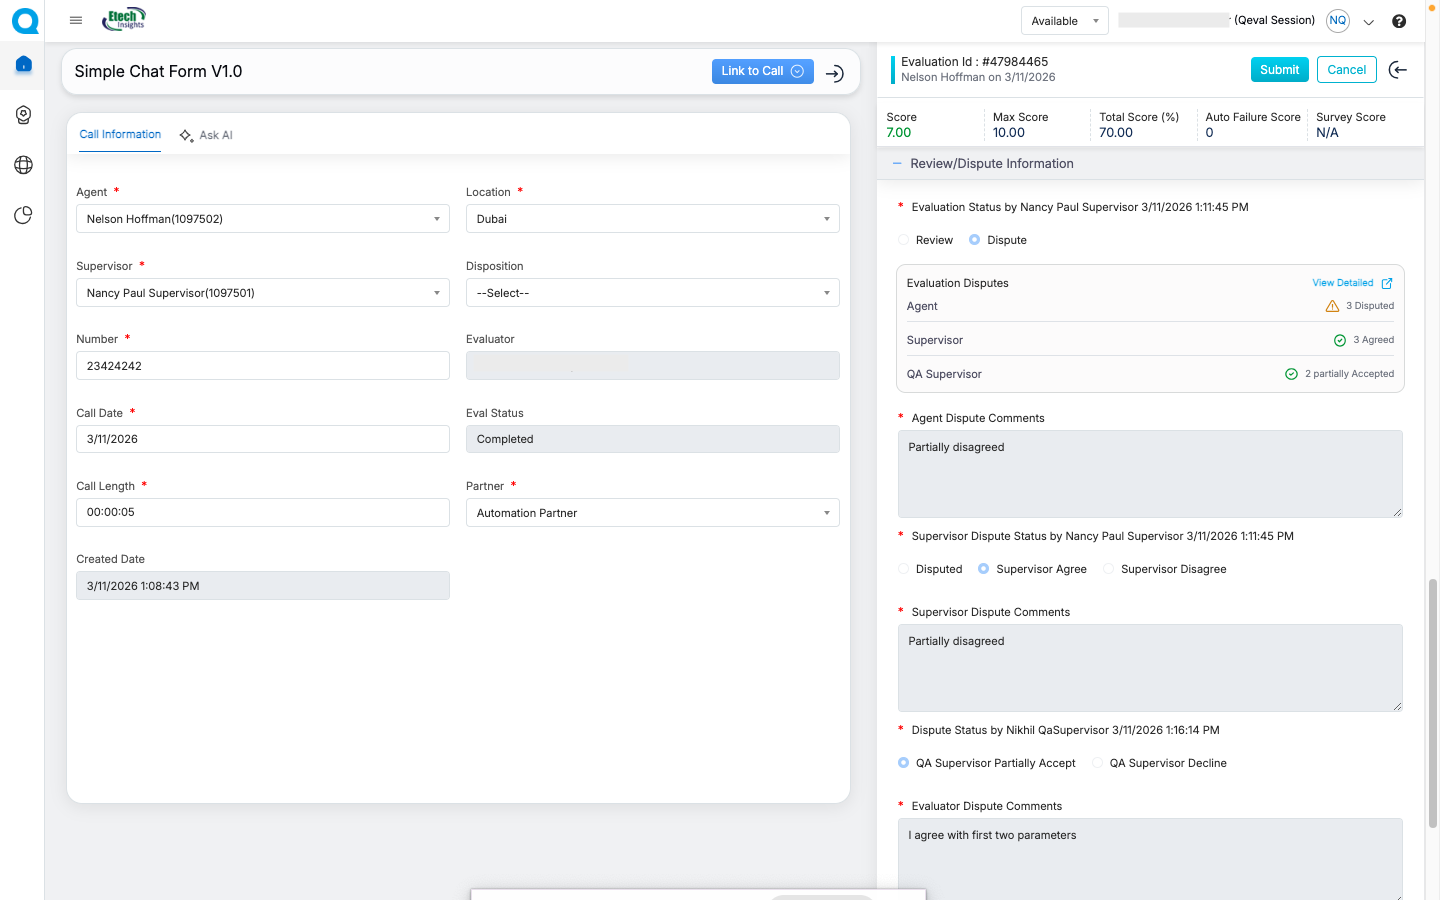Choose QA Supervisor Decline option
This screenshot has width=1440, height=900.
tap(1097, 763)
